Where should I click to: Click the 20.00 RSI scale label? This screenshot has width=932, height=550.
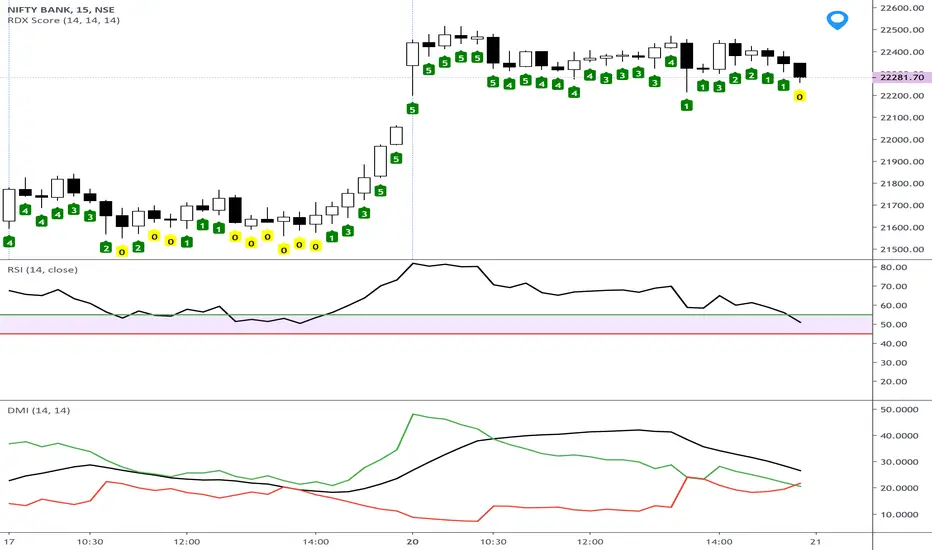tap(893, 382)
